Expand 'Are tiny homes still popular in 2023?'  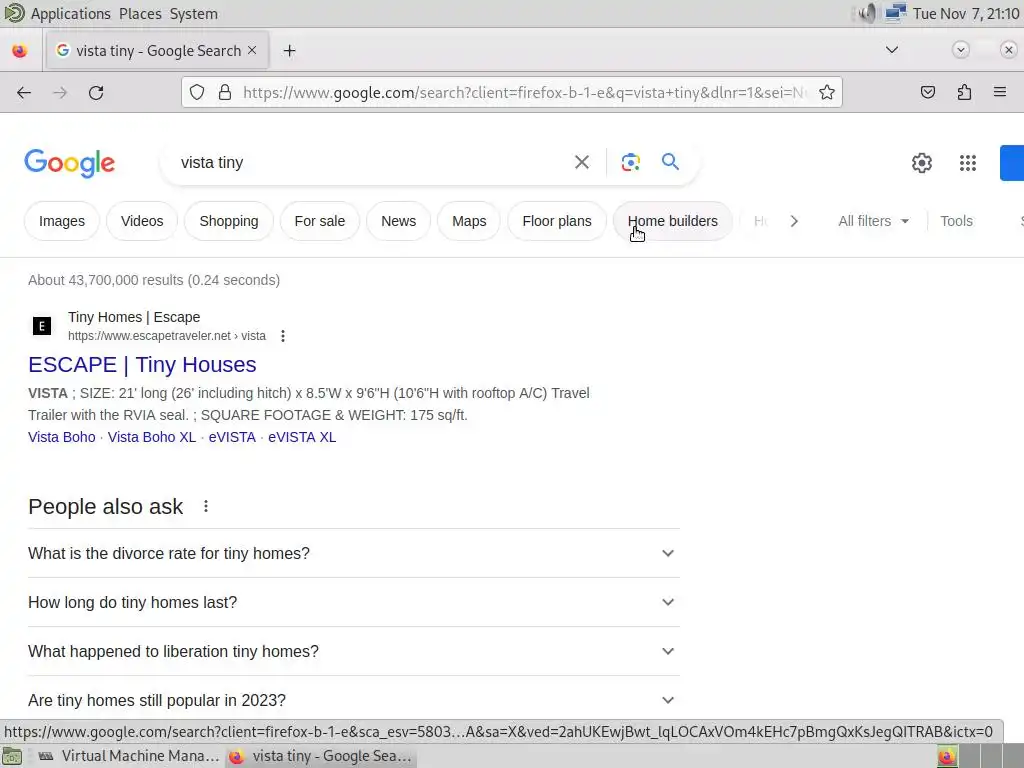[x=353, y=700]
